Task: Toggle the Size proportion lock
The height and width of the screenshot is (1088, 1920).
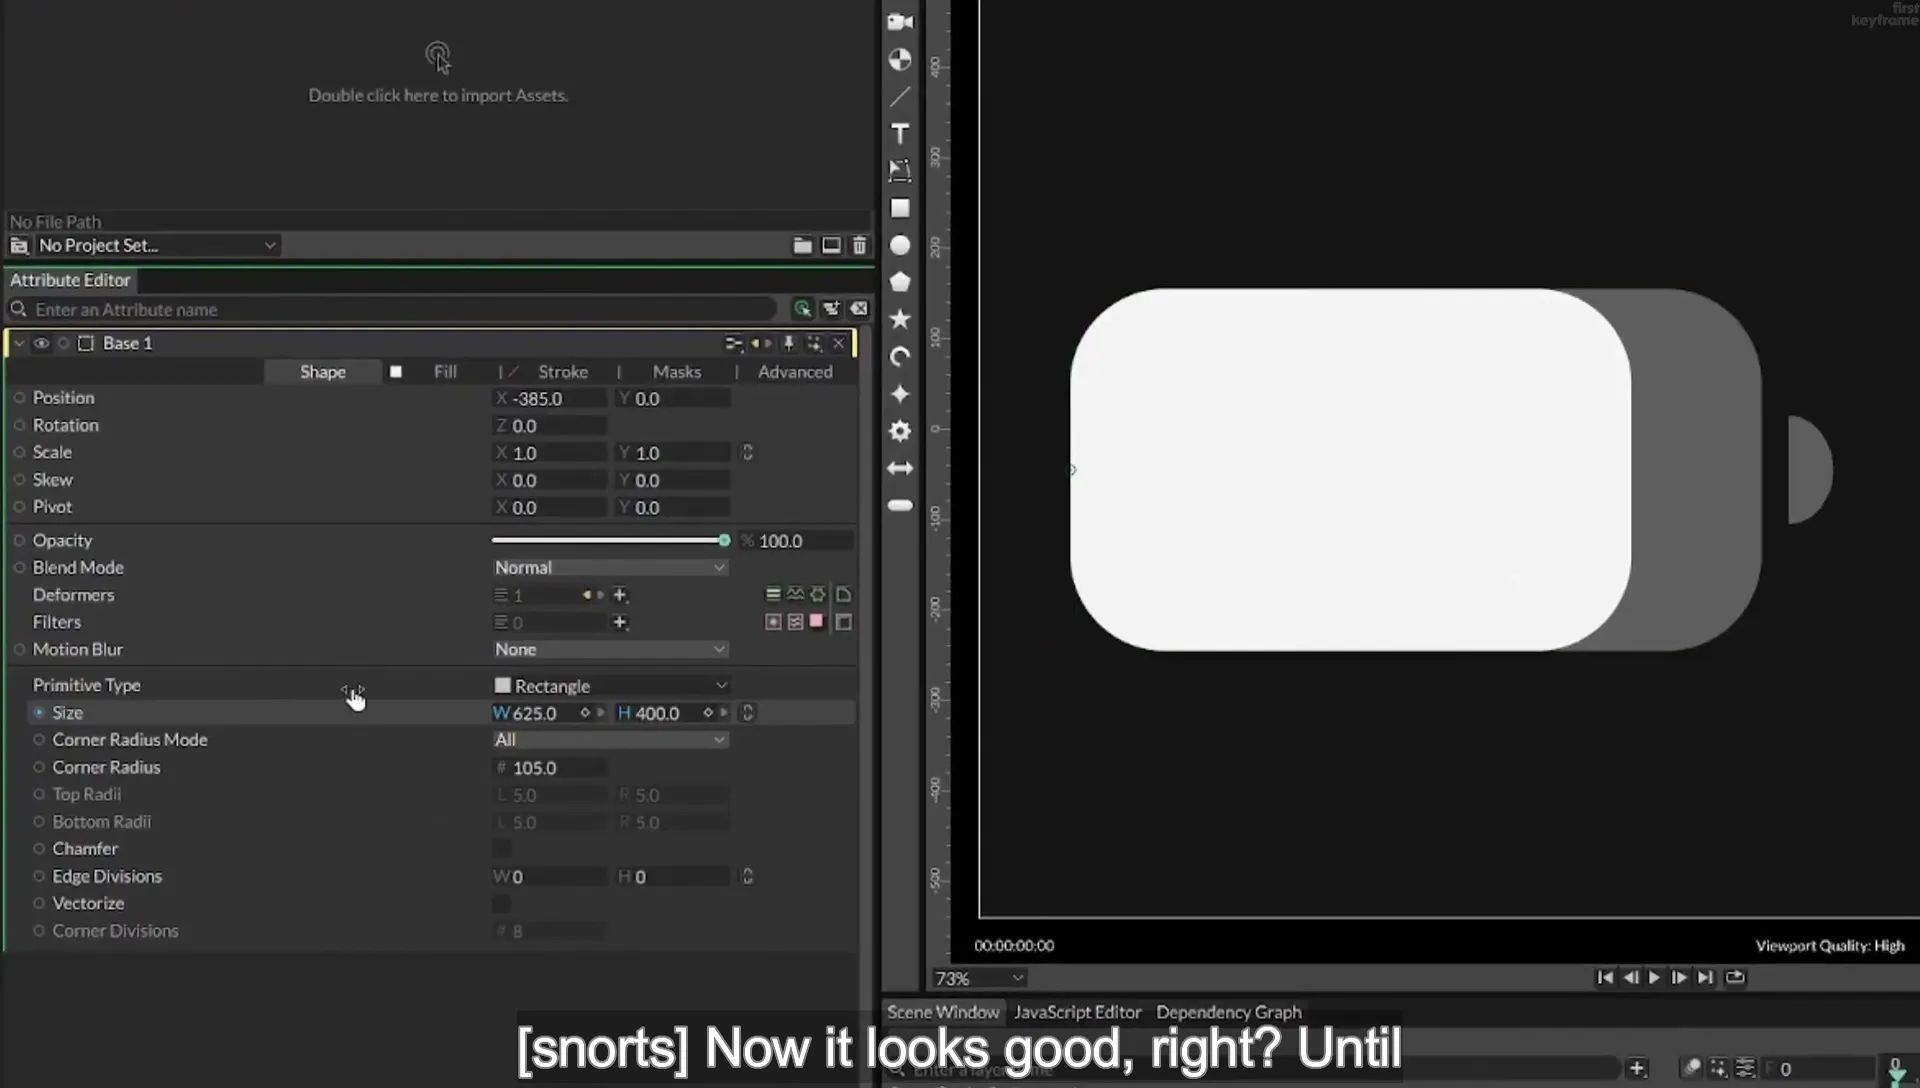Action: tap(747, 713)
